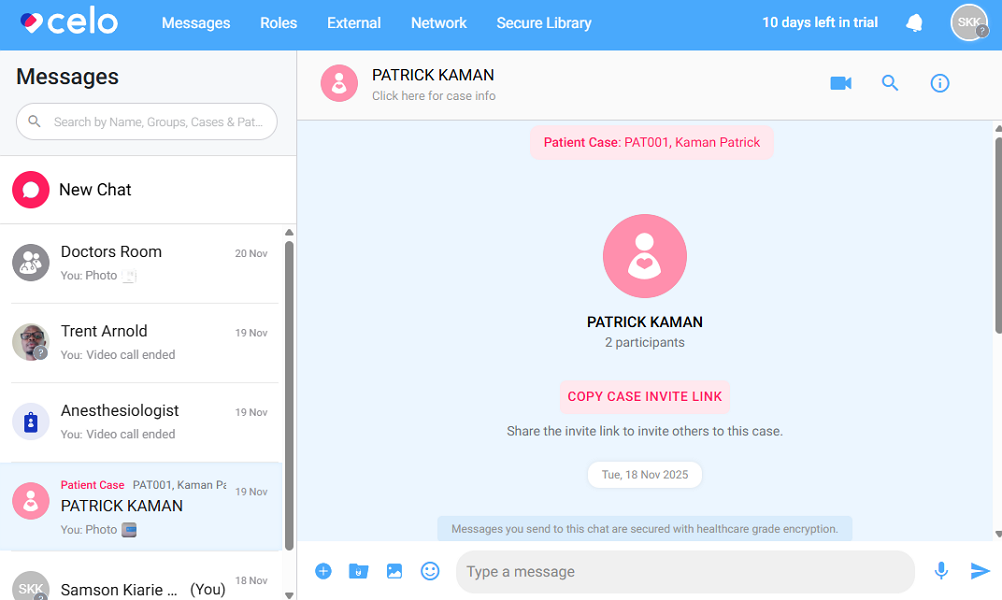Record a voice message
The height and width of the screenshot is (600, 1002).
coord(941,571)
